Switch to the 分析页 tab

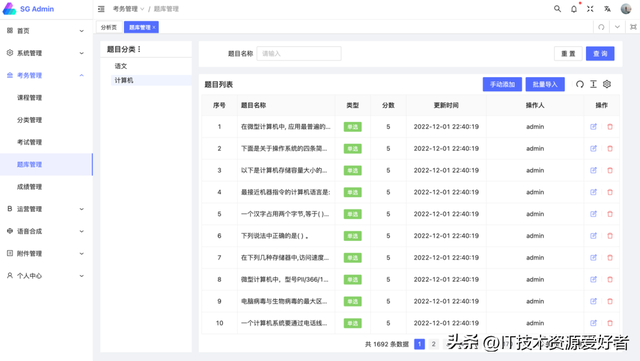109,27
